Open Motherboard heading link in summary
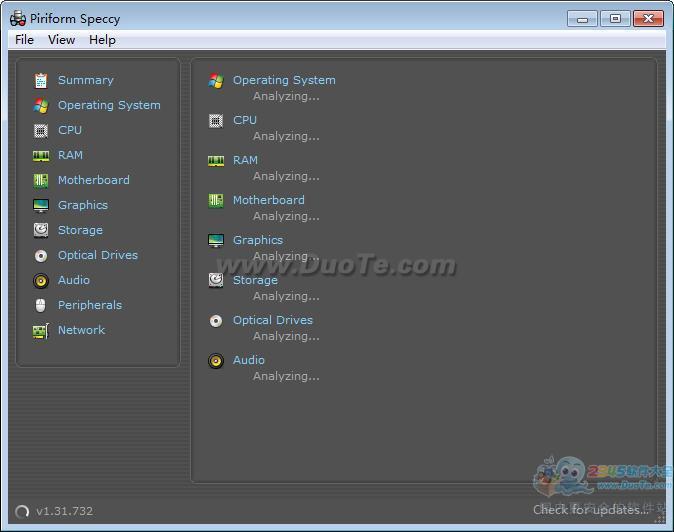 [269, 200]
